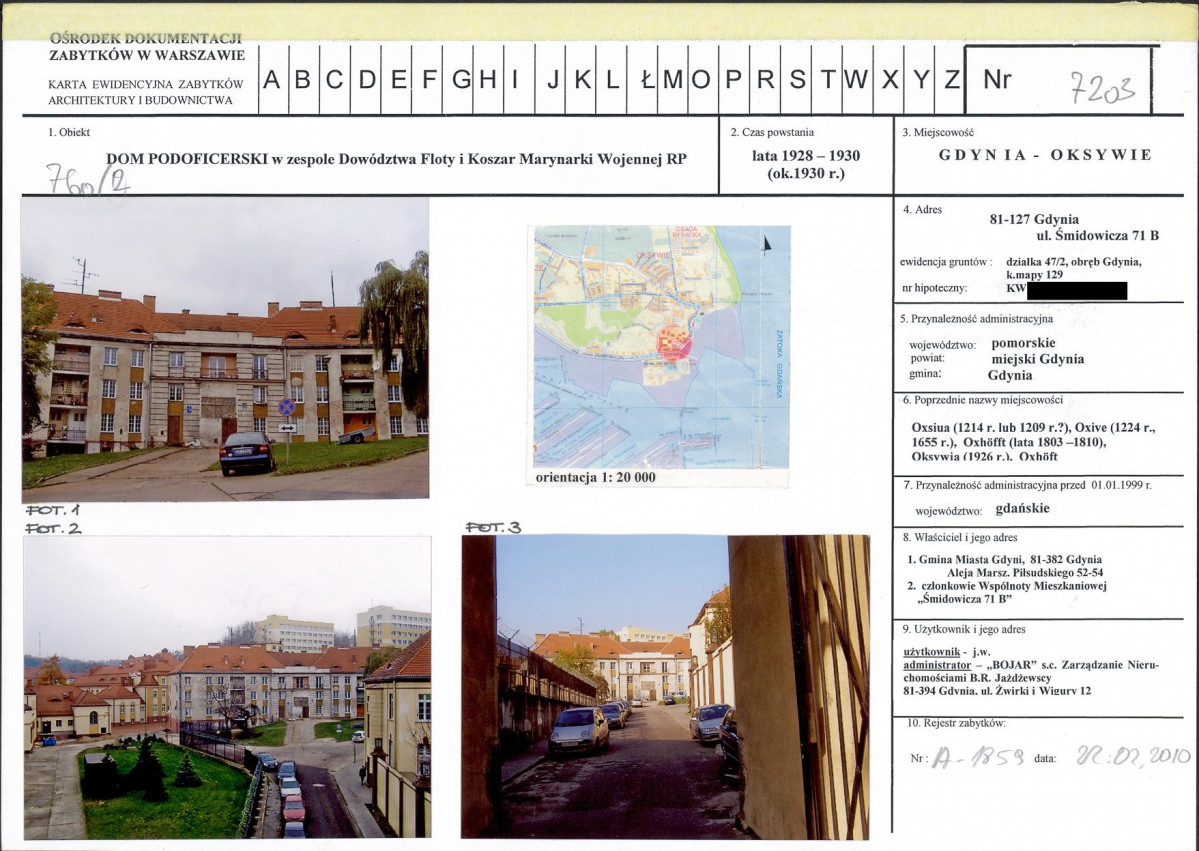1199x851 pixels.
Task: Open FOT. 3 street view photograph
Action: coord(665,687)
